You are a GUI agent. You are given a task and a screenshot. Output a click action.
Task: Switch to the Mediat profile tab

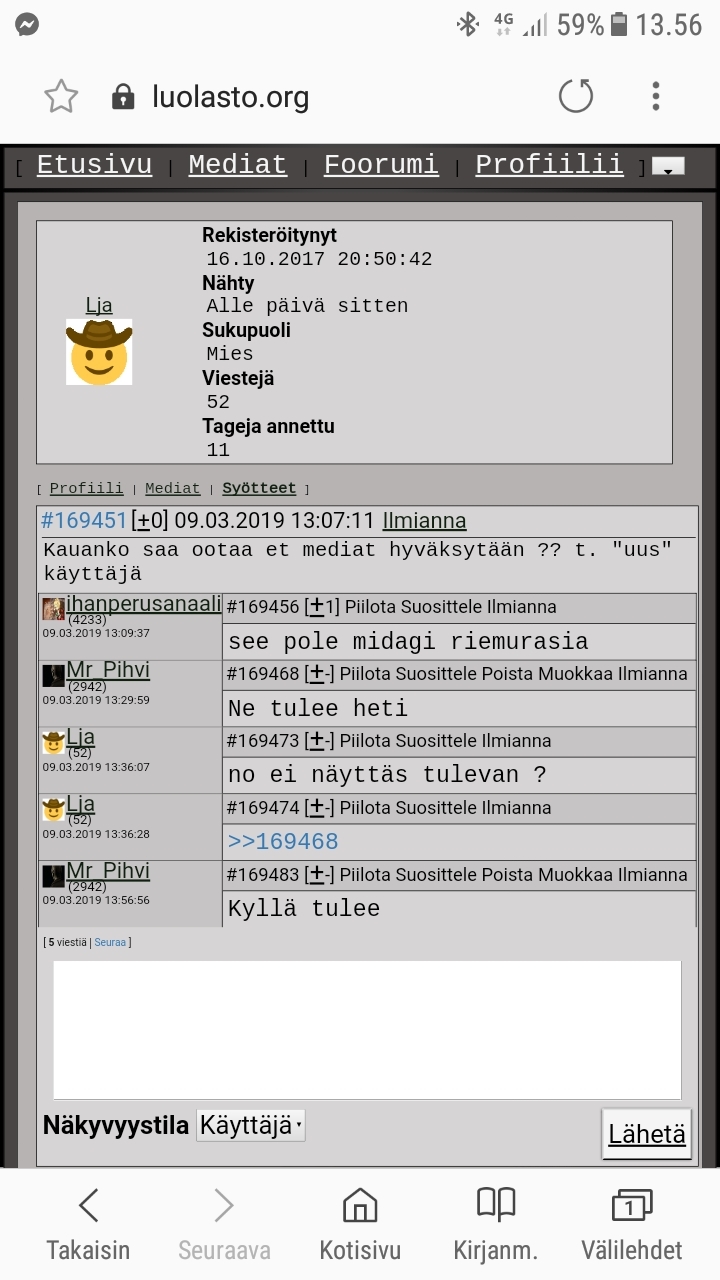173,488
